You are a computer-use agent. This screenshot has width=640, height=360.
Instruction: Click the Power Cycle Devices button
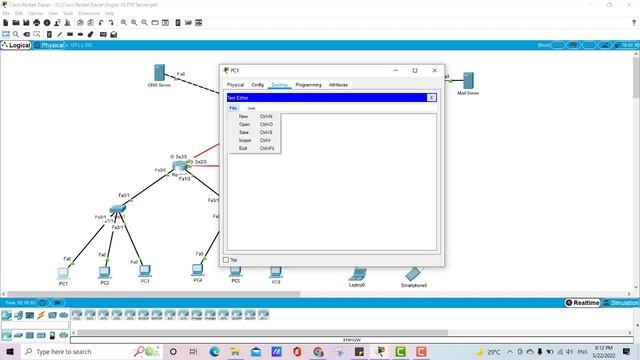click(x=42, y=303)
